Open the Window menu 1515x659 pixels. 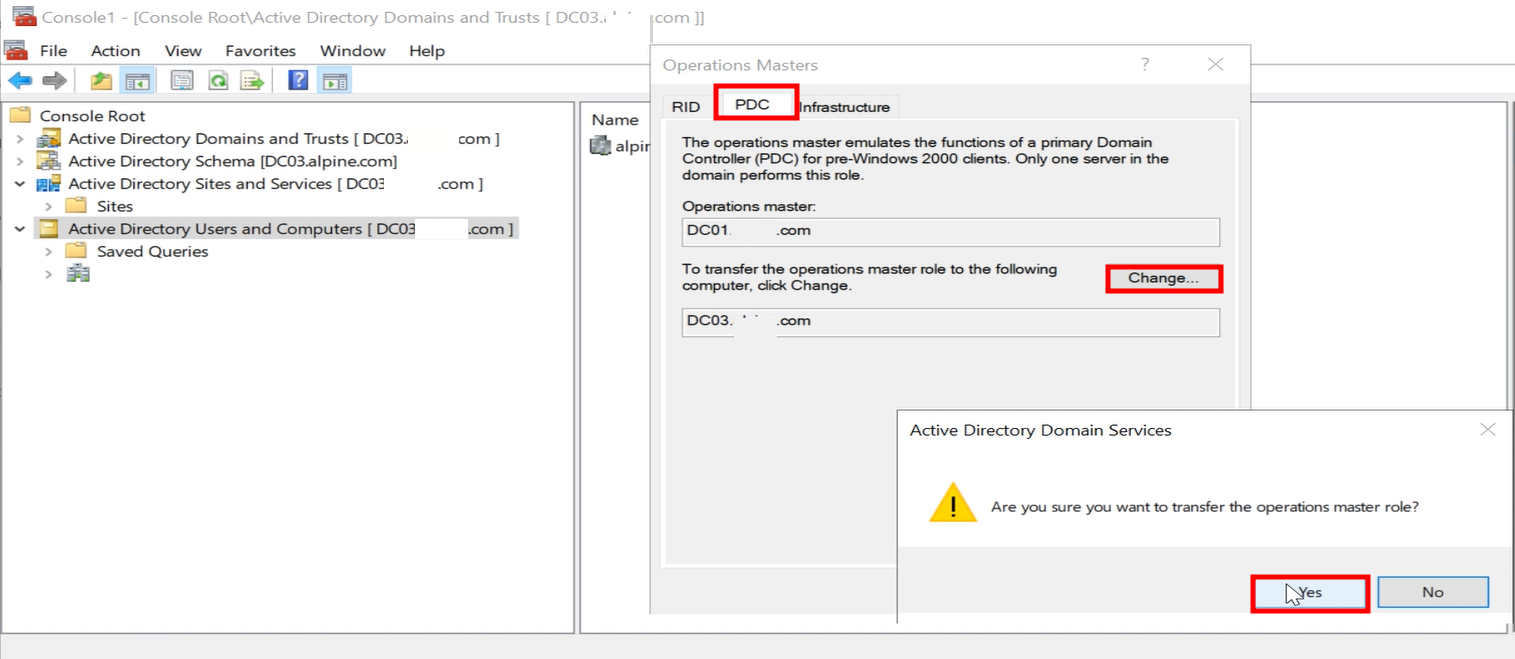352,51
